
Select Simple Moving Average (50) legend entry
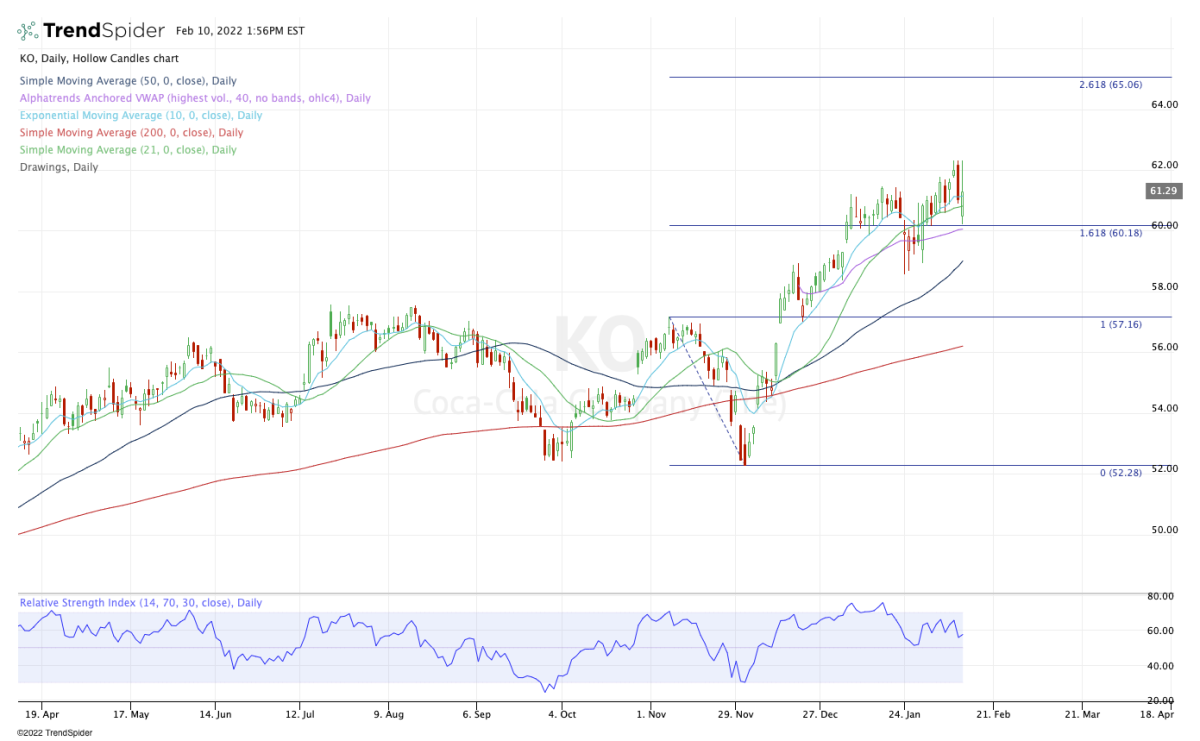pyautogui.click(x=128, y=81)
